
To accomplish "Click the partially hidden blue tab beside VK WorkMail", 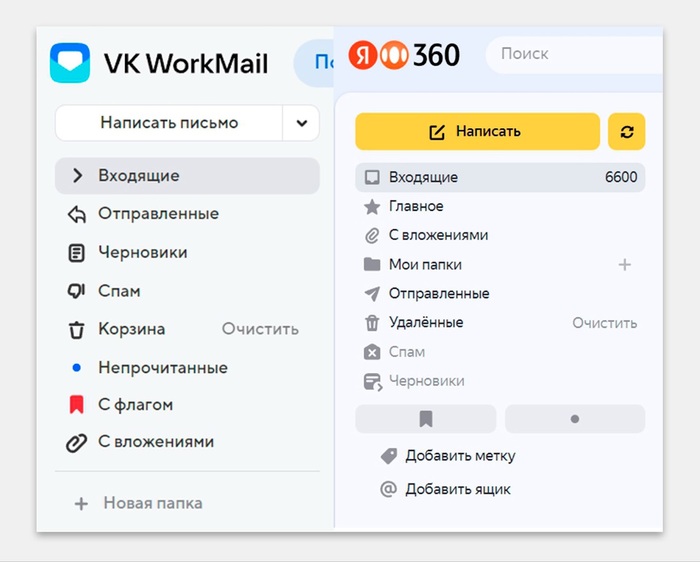I will tap(314, 62).
